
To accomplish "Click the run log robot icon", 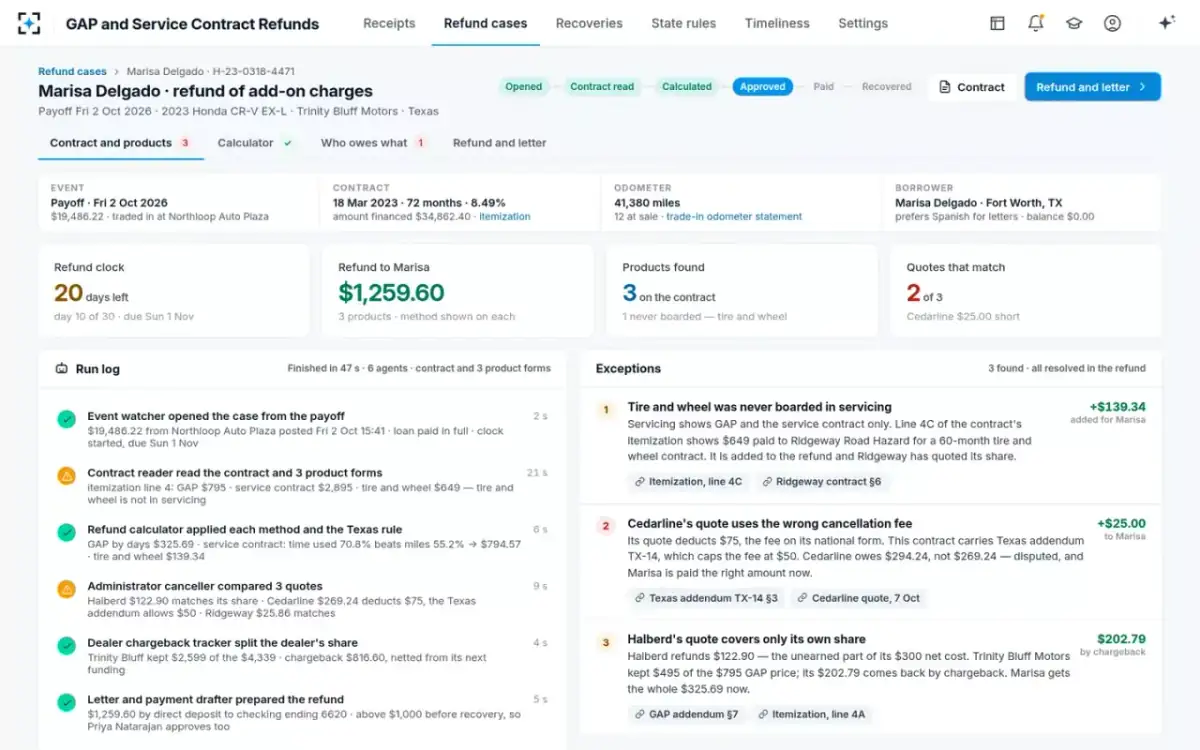I will (x=62, y=368).
